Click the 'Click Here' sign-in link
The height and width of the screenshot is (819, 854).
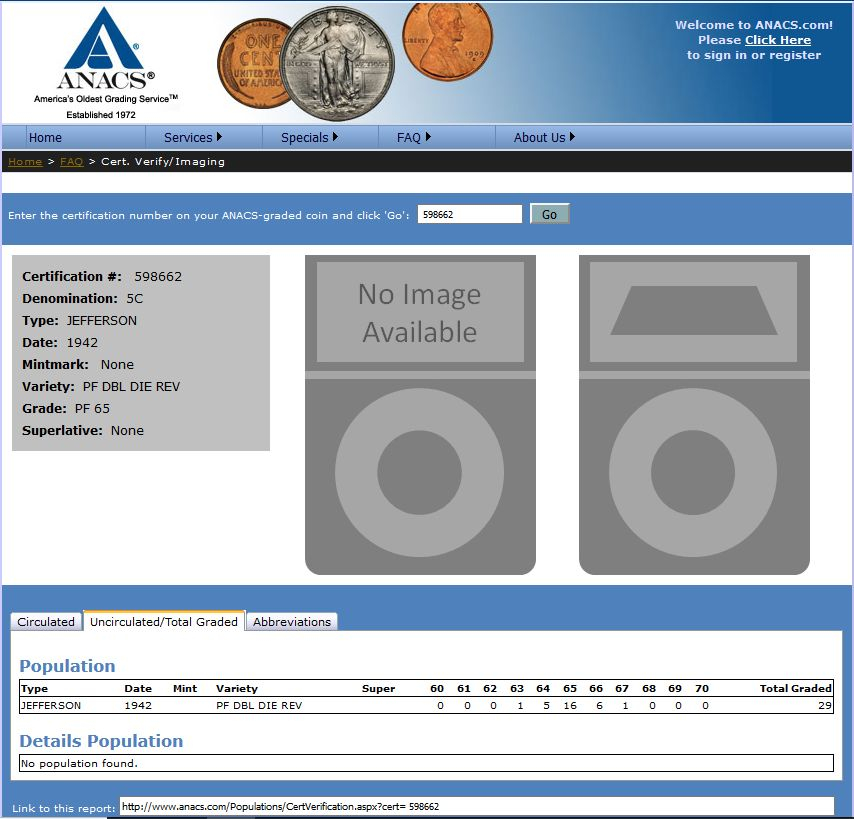click(x=778, y=40)
